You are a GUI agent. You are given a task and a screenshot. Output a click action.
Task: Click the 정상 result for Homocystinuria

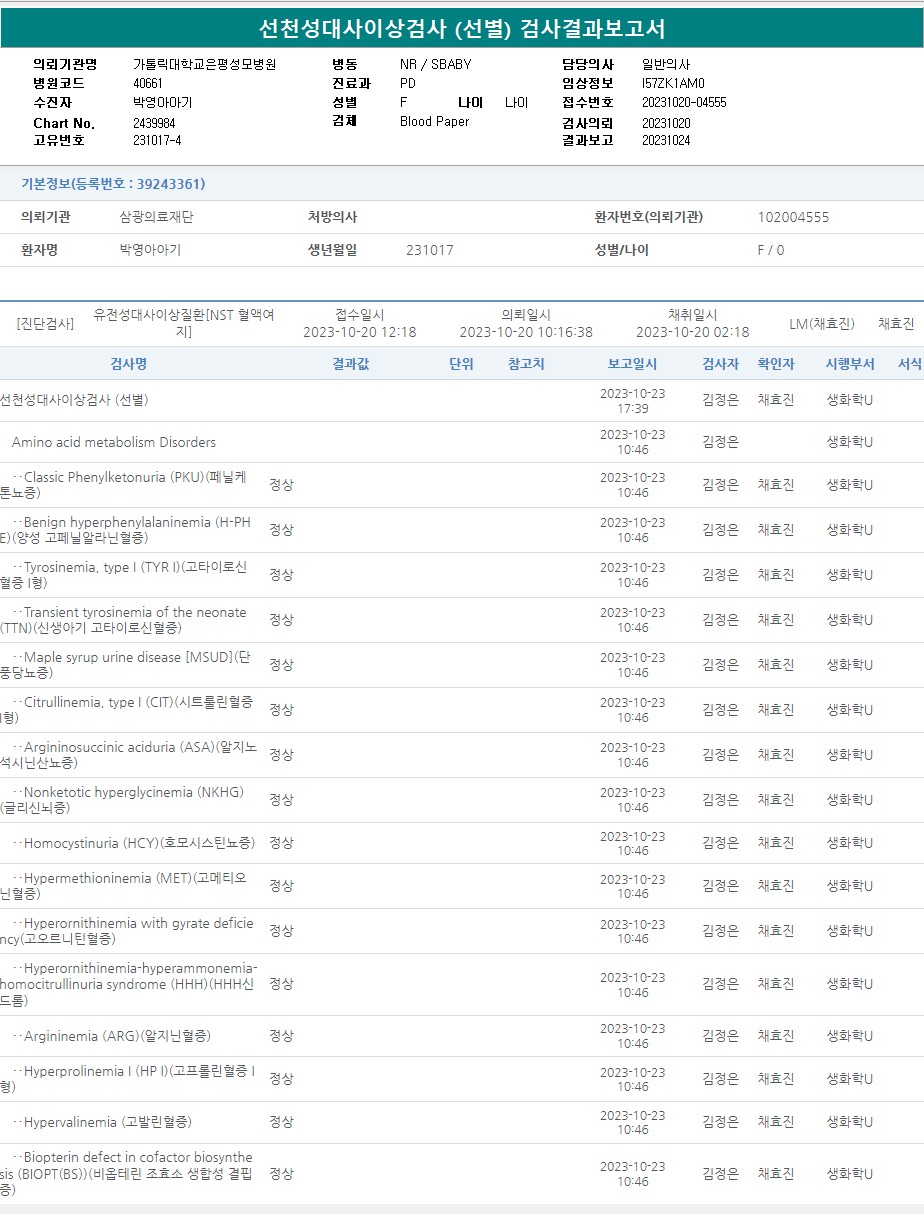tap(281, 843)
